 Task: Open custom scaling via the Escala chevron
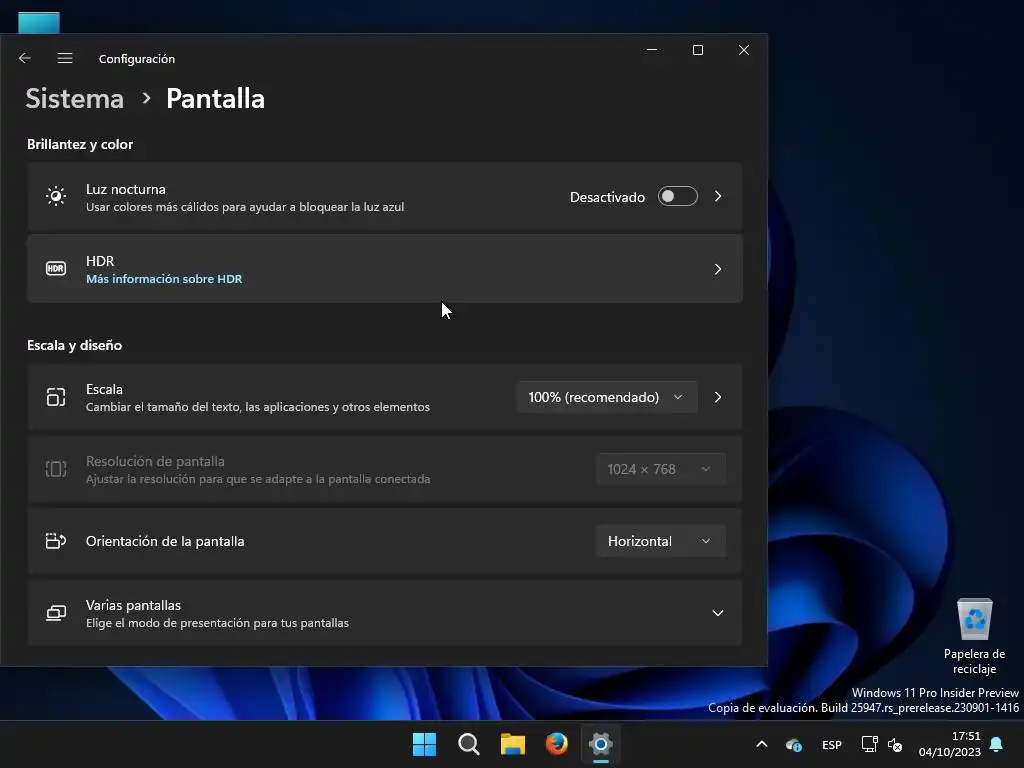pyautogui.click(x=718, y=397)
